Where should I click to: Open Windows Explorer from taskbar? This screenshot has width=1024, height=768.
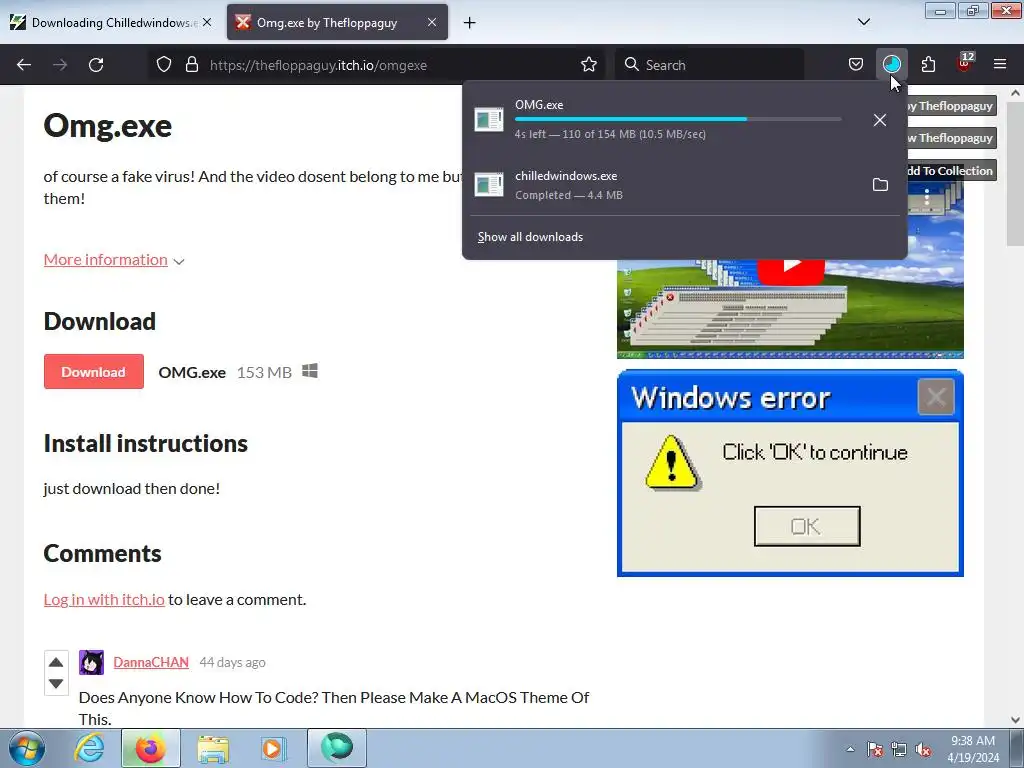point(213,748)
